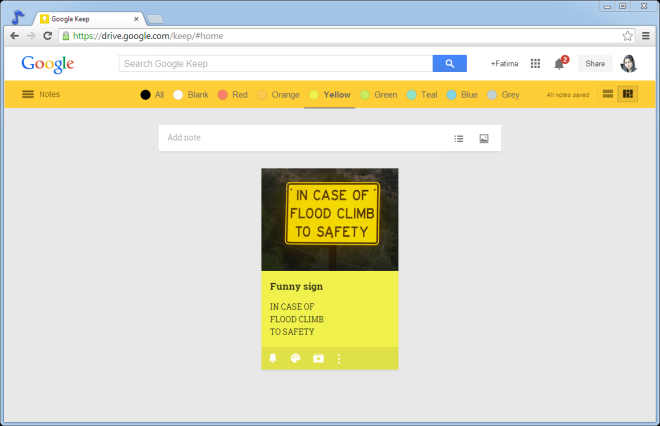Filter notes by Blue color
The height and width of the screenshot is (426, 660).
coord(462,95)
